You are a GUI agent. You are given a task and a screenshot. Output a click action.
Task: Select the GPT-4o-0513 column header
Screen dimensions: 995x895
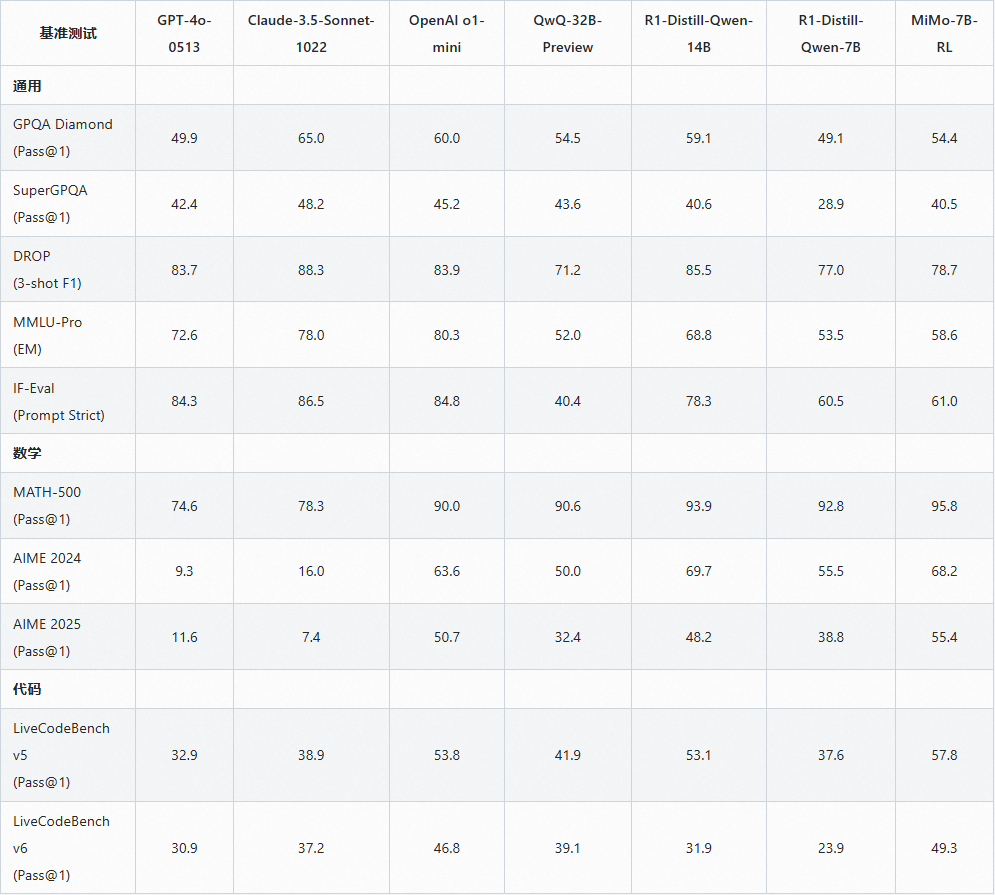pos(184,34)
